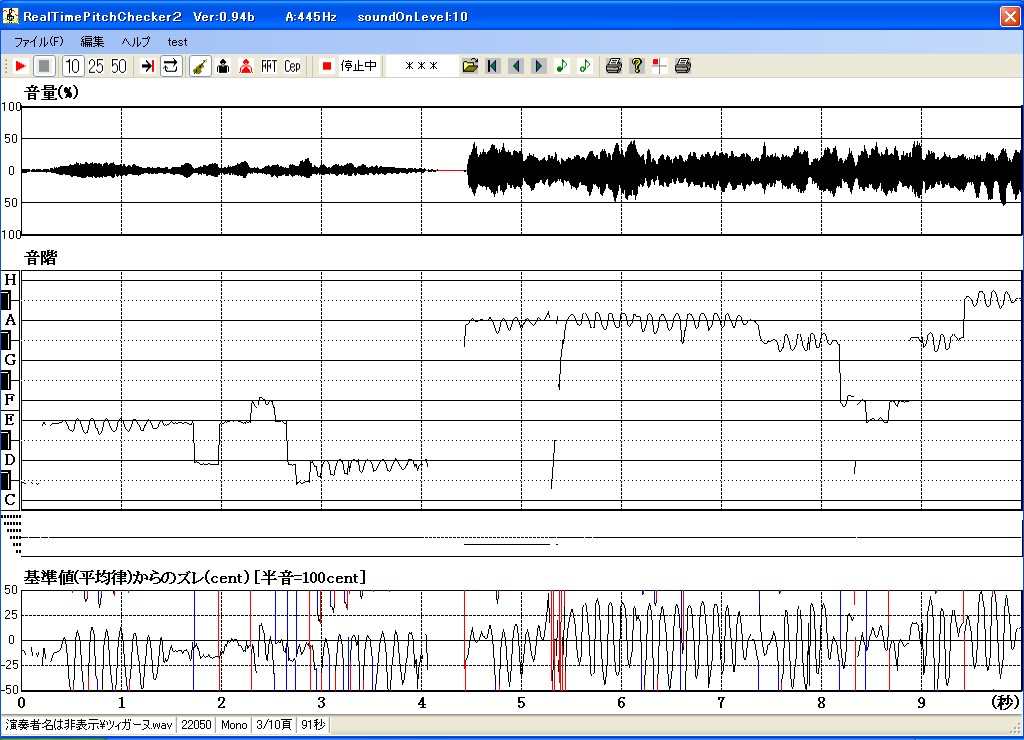The width and height of the screenshot is (1024, 740).
Task: Open a wave file with folder icon
Action: coord(470,66)
